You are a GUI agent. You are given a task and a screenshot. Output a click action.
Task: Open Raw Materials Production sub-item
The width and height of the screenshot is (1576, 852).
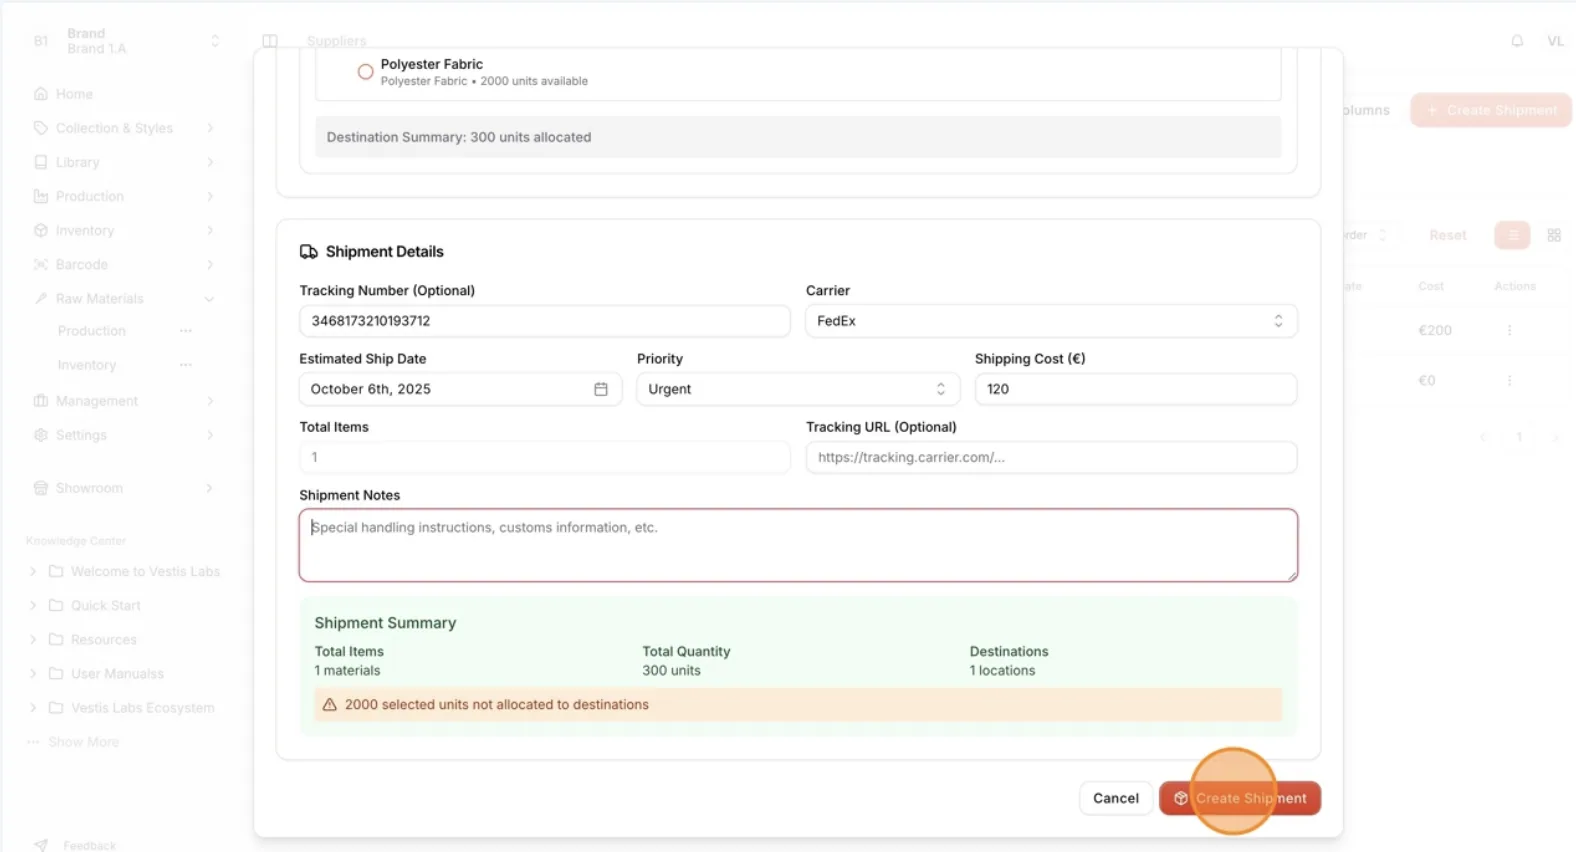(92, 331)
